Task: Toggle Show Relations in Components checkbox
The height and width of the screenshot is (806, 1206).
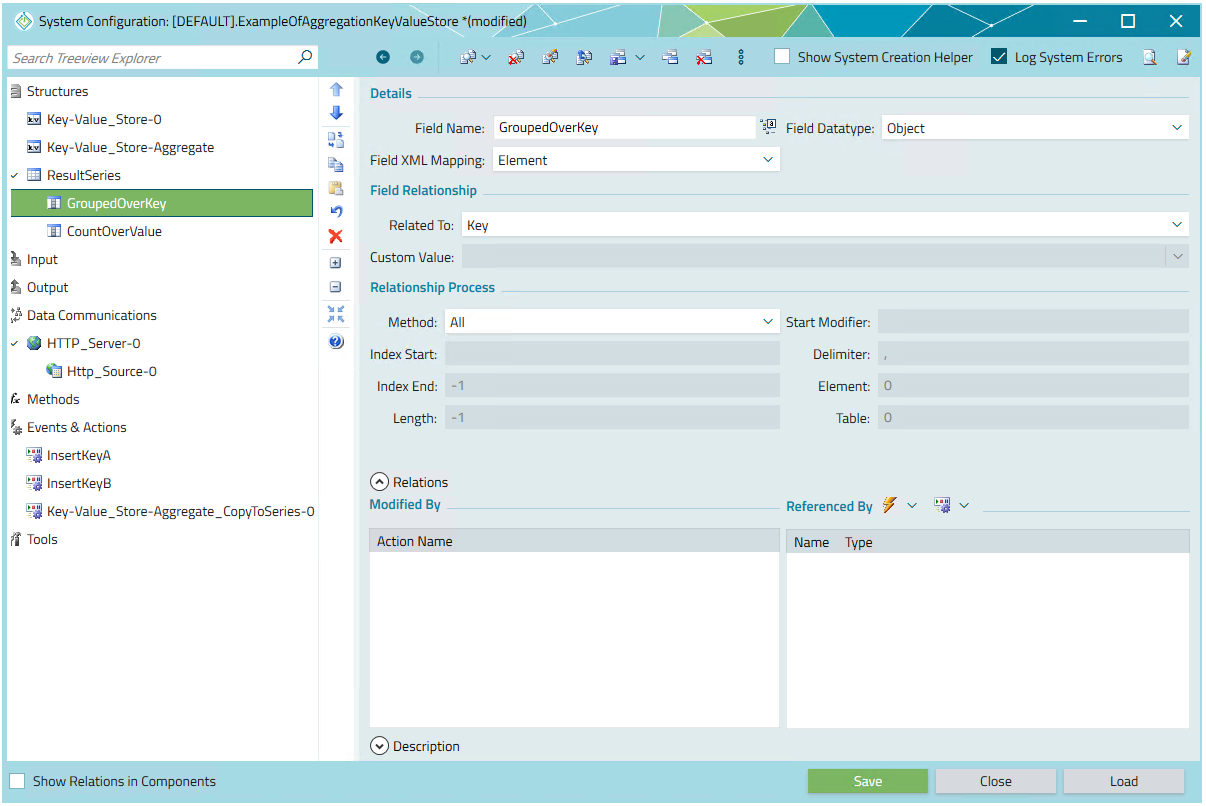Action: coord(18,782)
